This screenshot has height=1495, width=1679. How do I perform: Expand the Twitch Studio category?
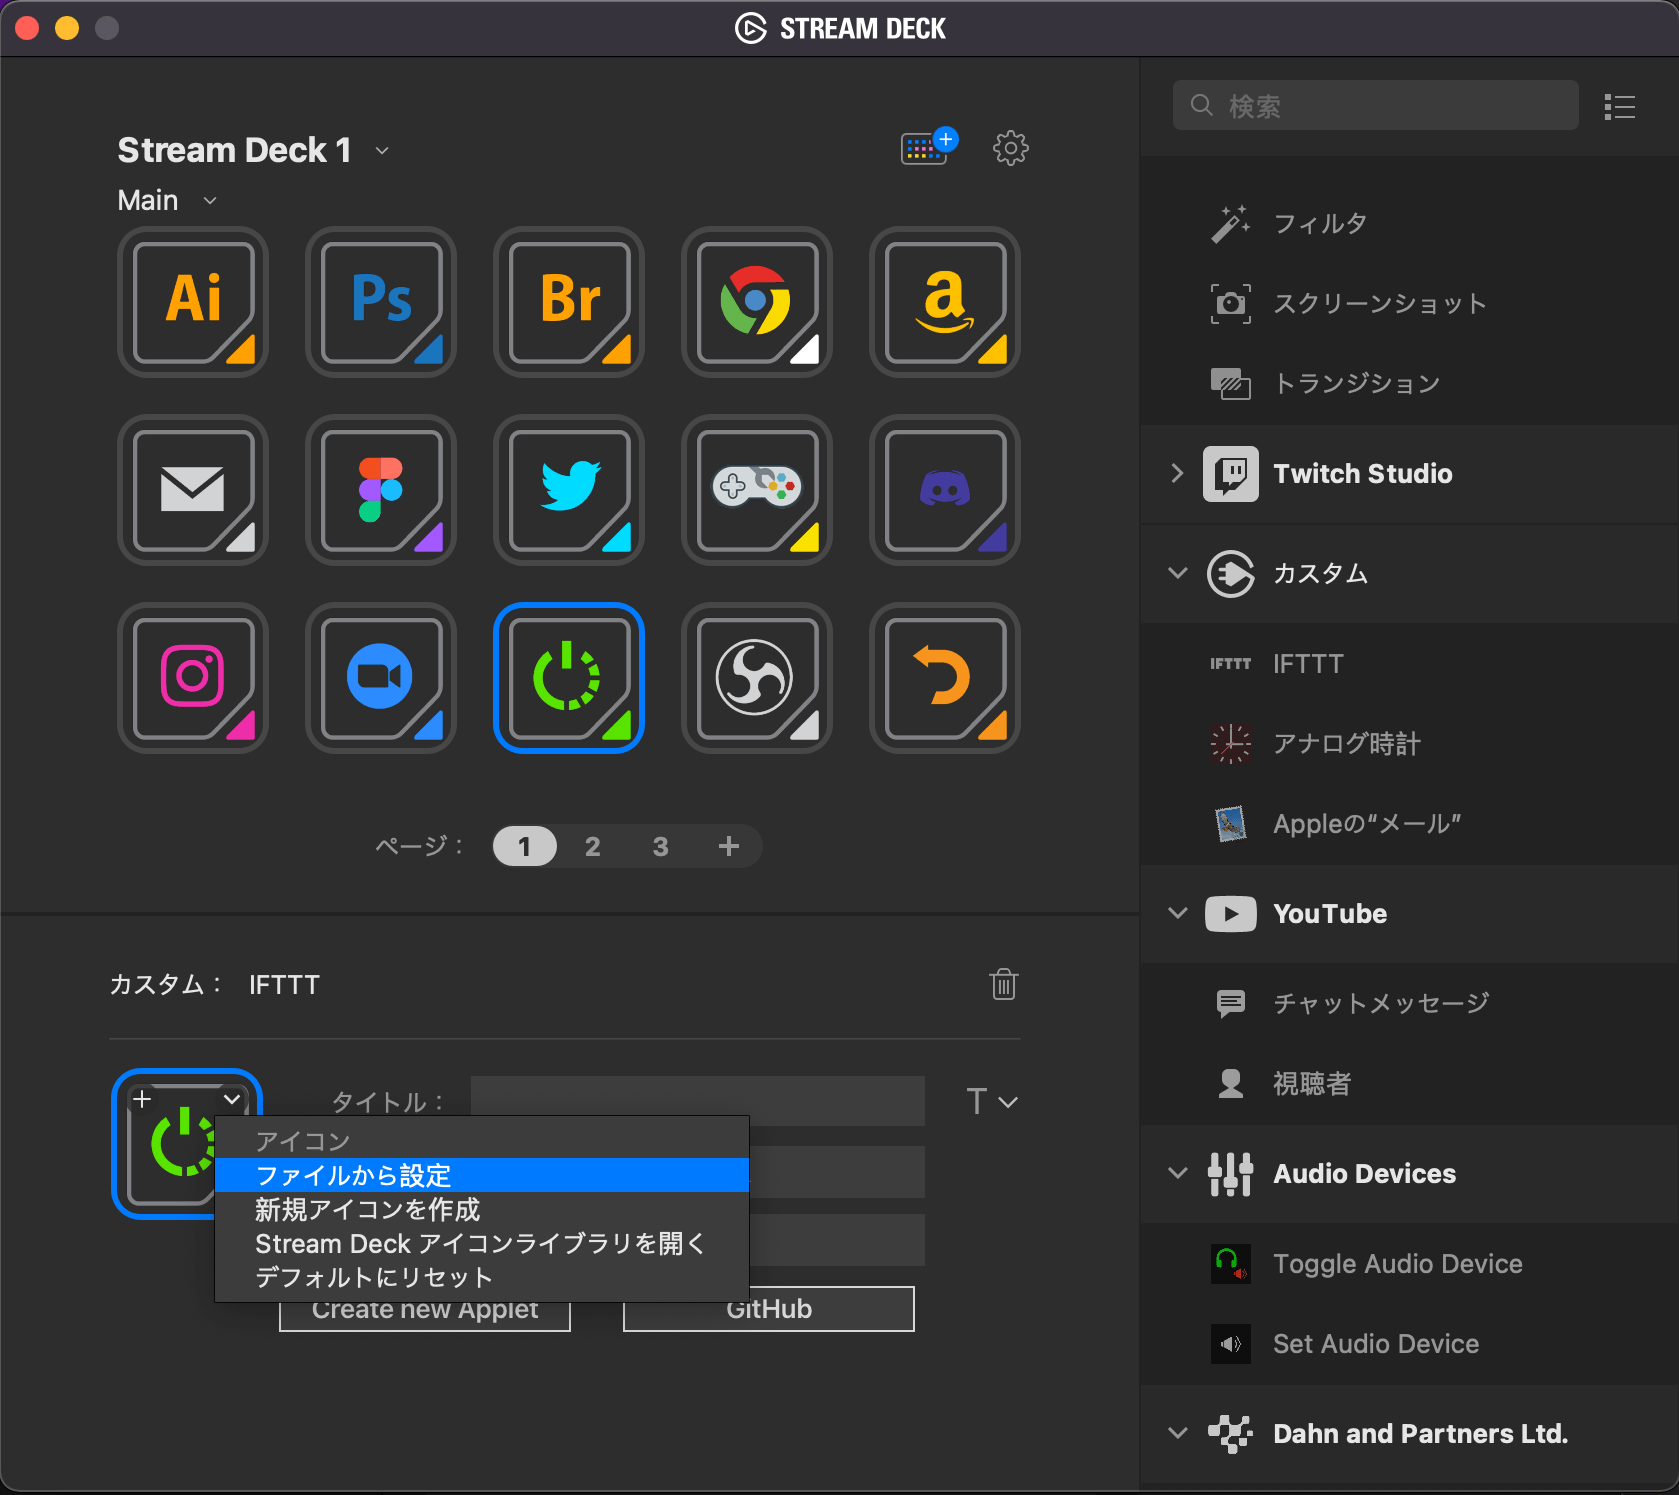click(x=1177, y=474)
